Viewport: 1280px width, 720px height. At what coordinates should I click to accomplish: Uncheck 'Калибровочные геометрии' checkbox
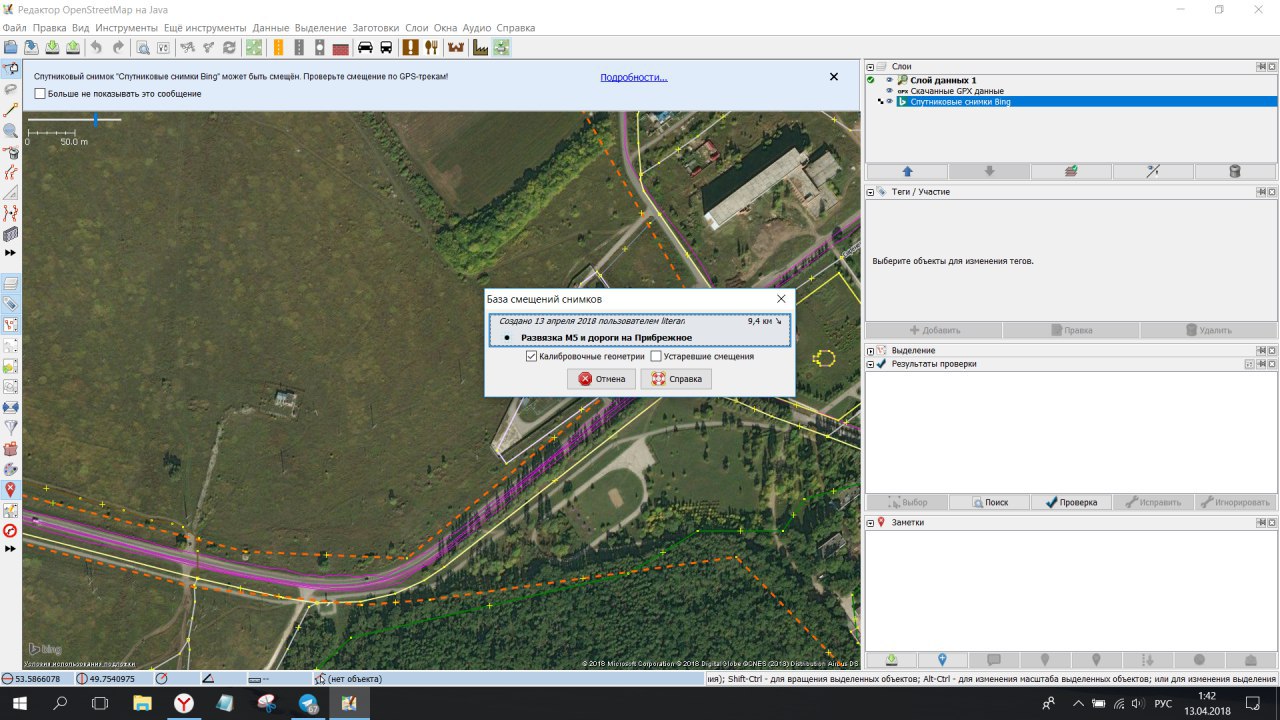coord(531,356)
